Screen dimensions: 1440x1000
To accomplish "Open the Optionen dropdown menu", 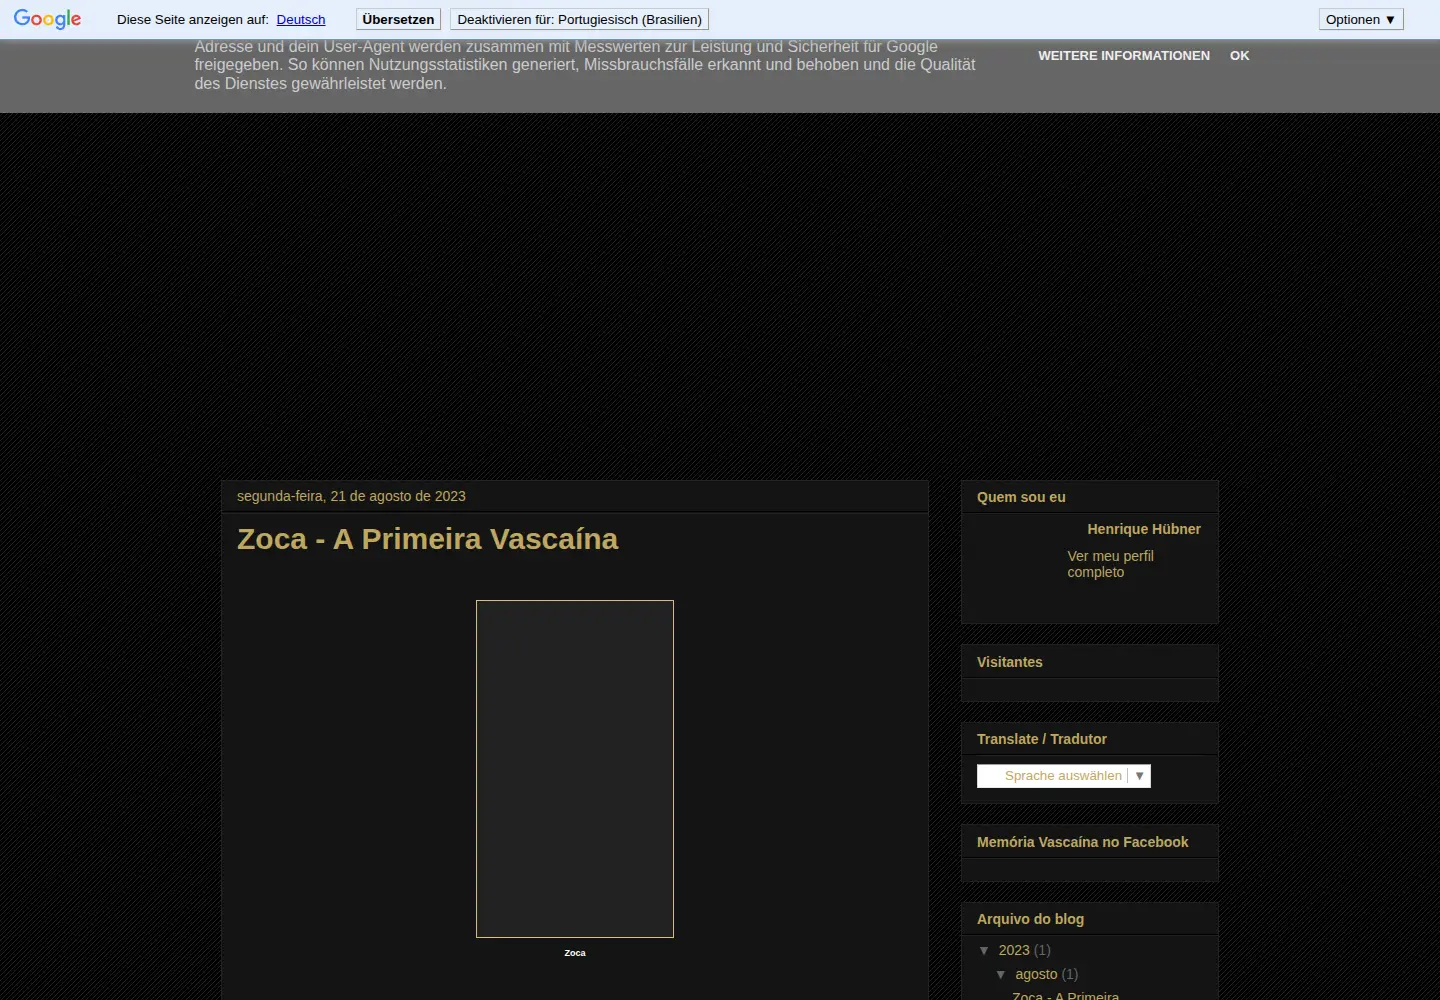I will coord(1361,19).
